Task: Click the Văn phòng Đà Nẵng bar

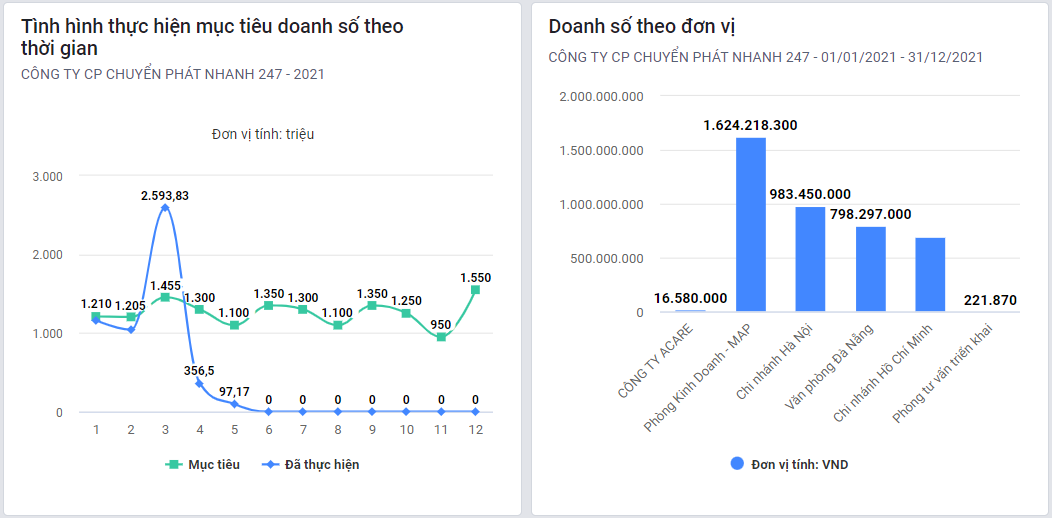Action: coord(871,270)
